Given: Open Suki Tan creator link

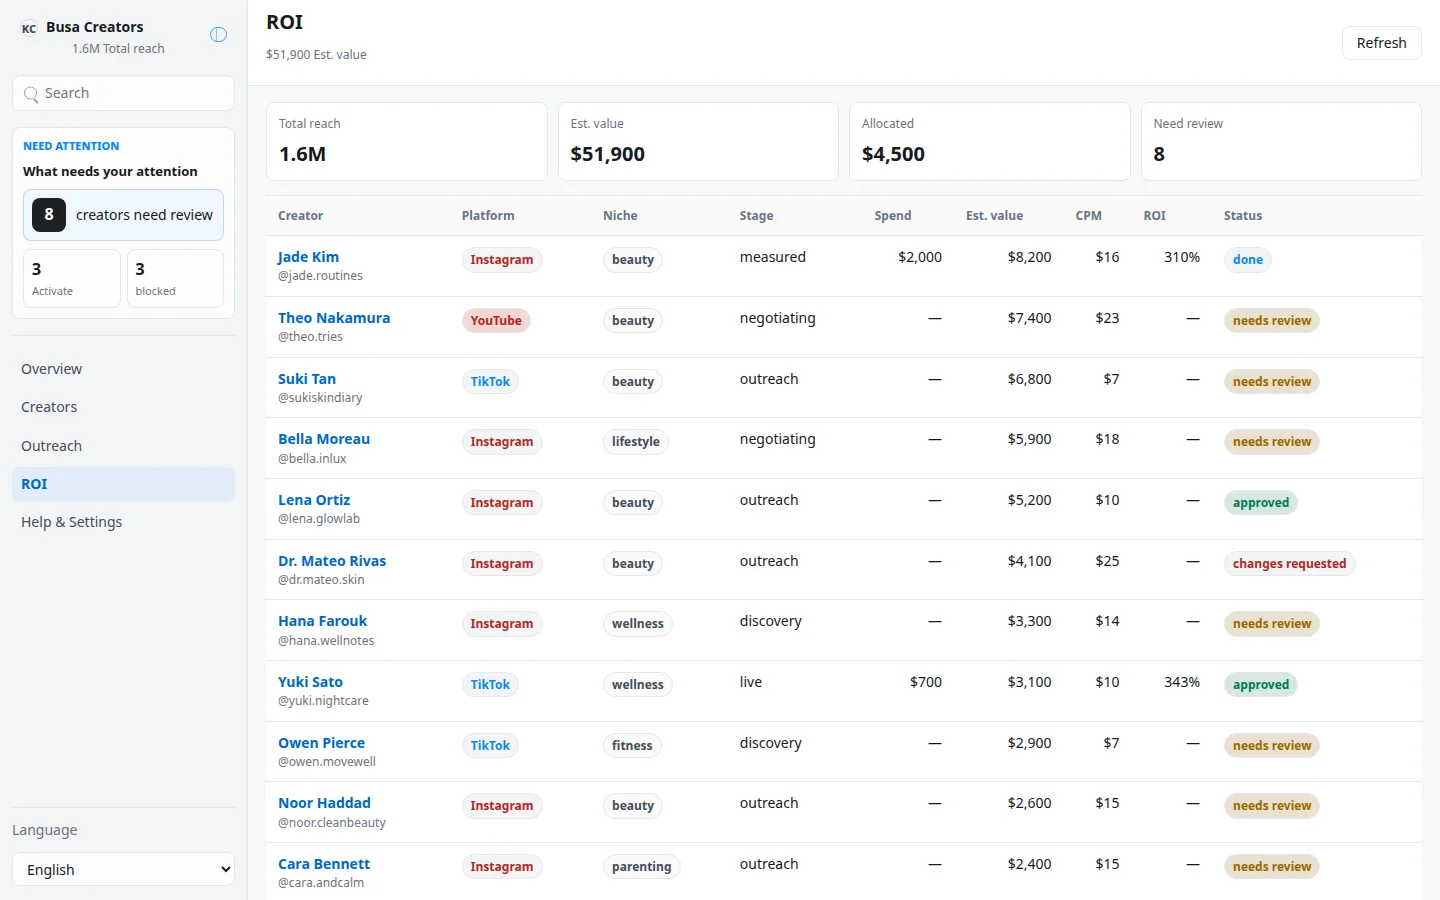Looking at the screenshot, I should pos(307,379).
